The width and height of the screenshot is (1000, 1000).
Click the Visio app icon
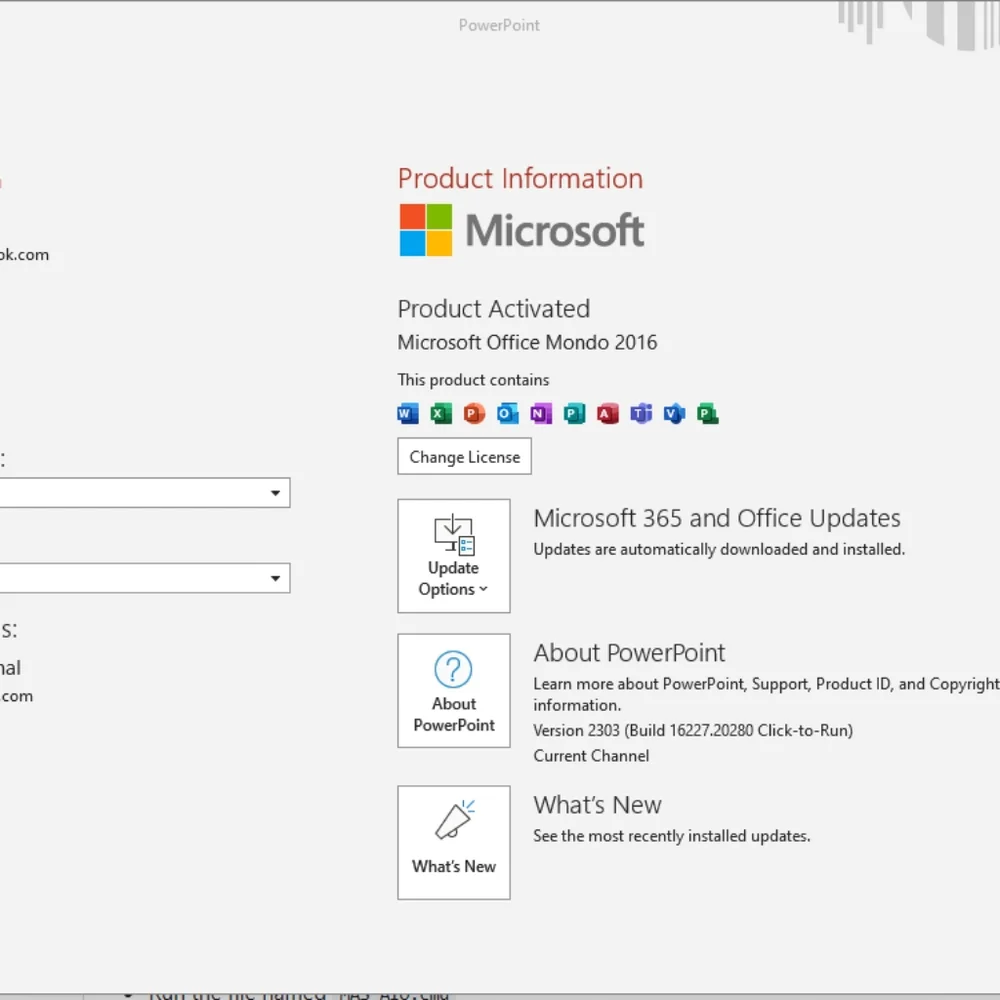(x=674, y=413)
